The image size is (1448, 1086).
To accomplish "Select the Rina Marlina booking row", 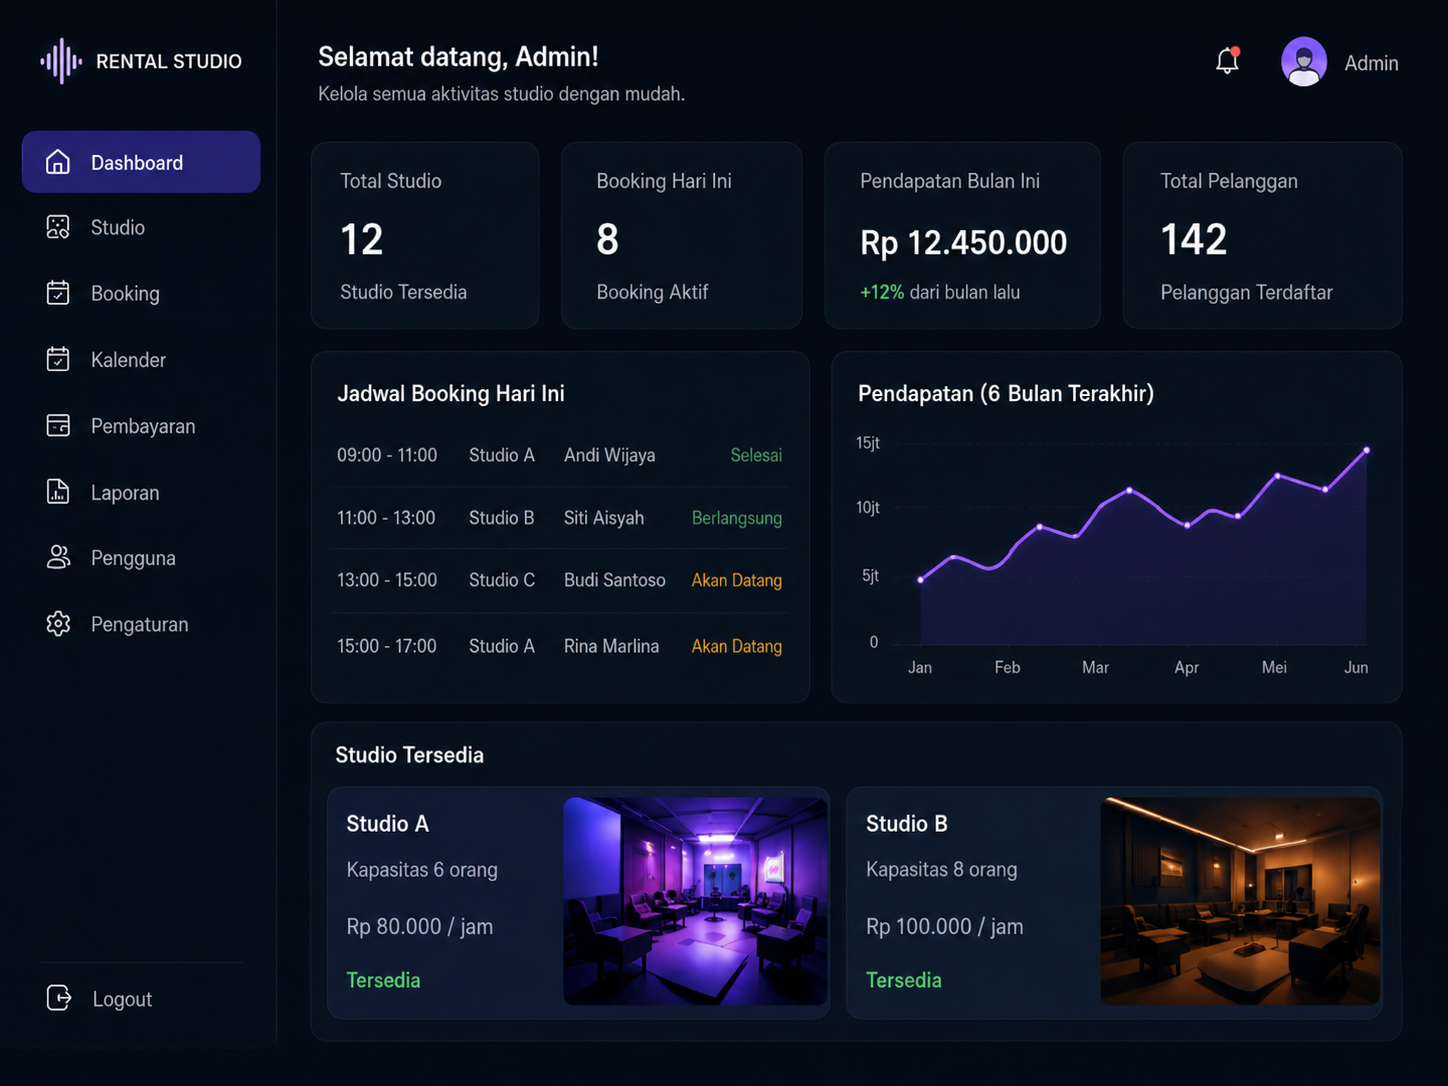I will click(x=560, y=646).
